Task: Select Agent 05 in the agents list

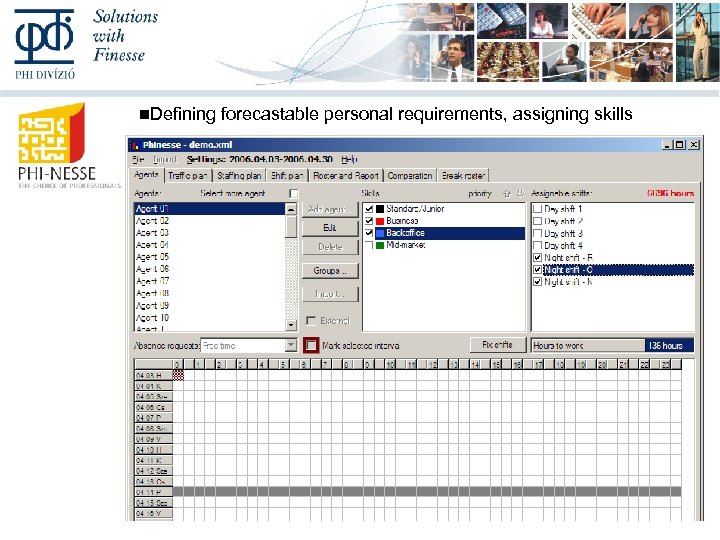Action: 209,257
